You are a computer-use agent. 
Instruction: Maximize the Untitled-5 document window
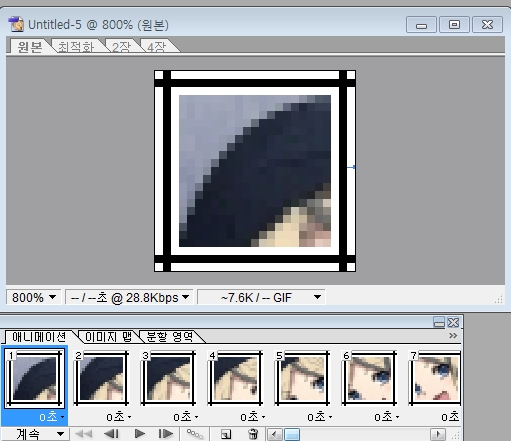tap(454, 25)
